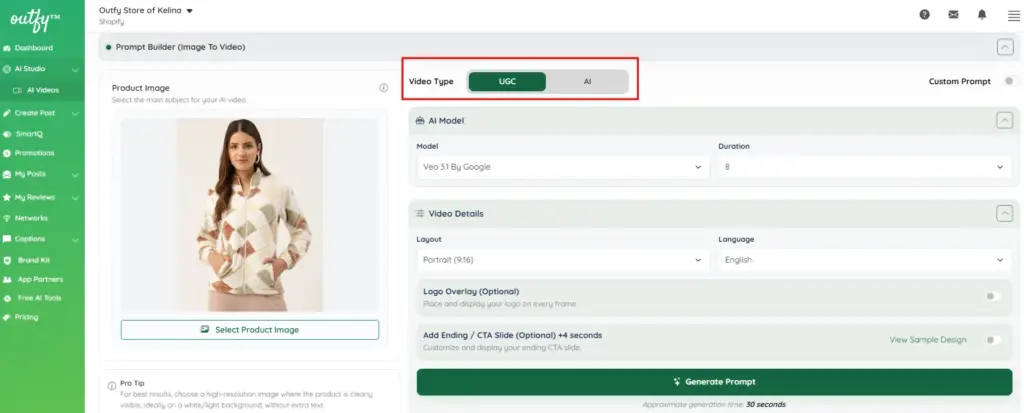The image size is (1024, 413).
Task: Open the Model dropdown
Action: [x=563, y=167]
